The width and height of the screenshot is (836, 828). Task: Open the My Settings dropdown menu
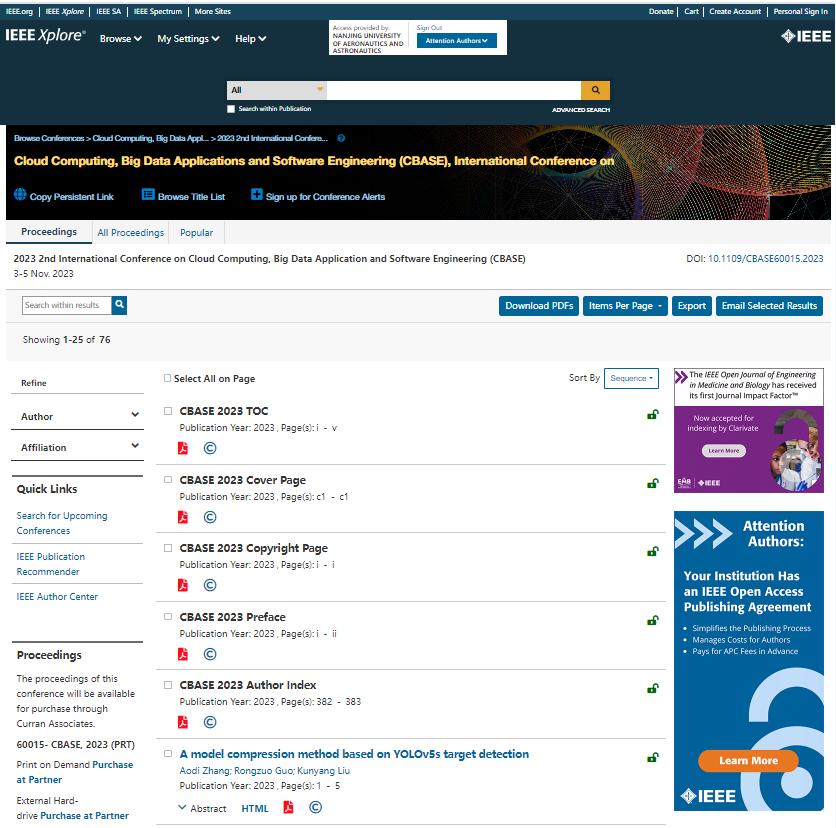(188, 38)
